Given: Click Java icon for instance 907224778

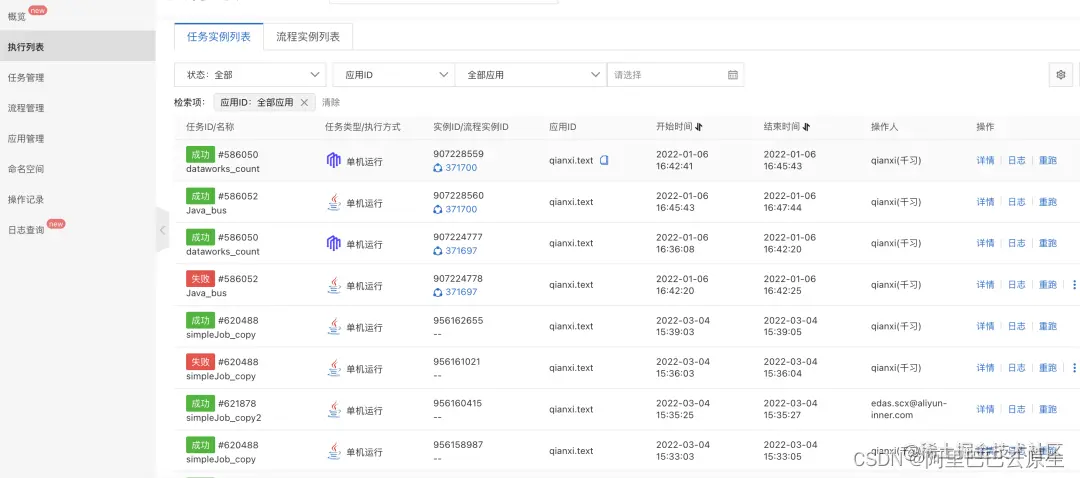Looking at the screenshot, I should pos(334,285).
